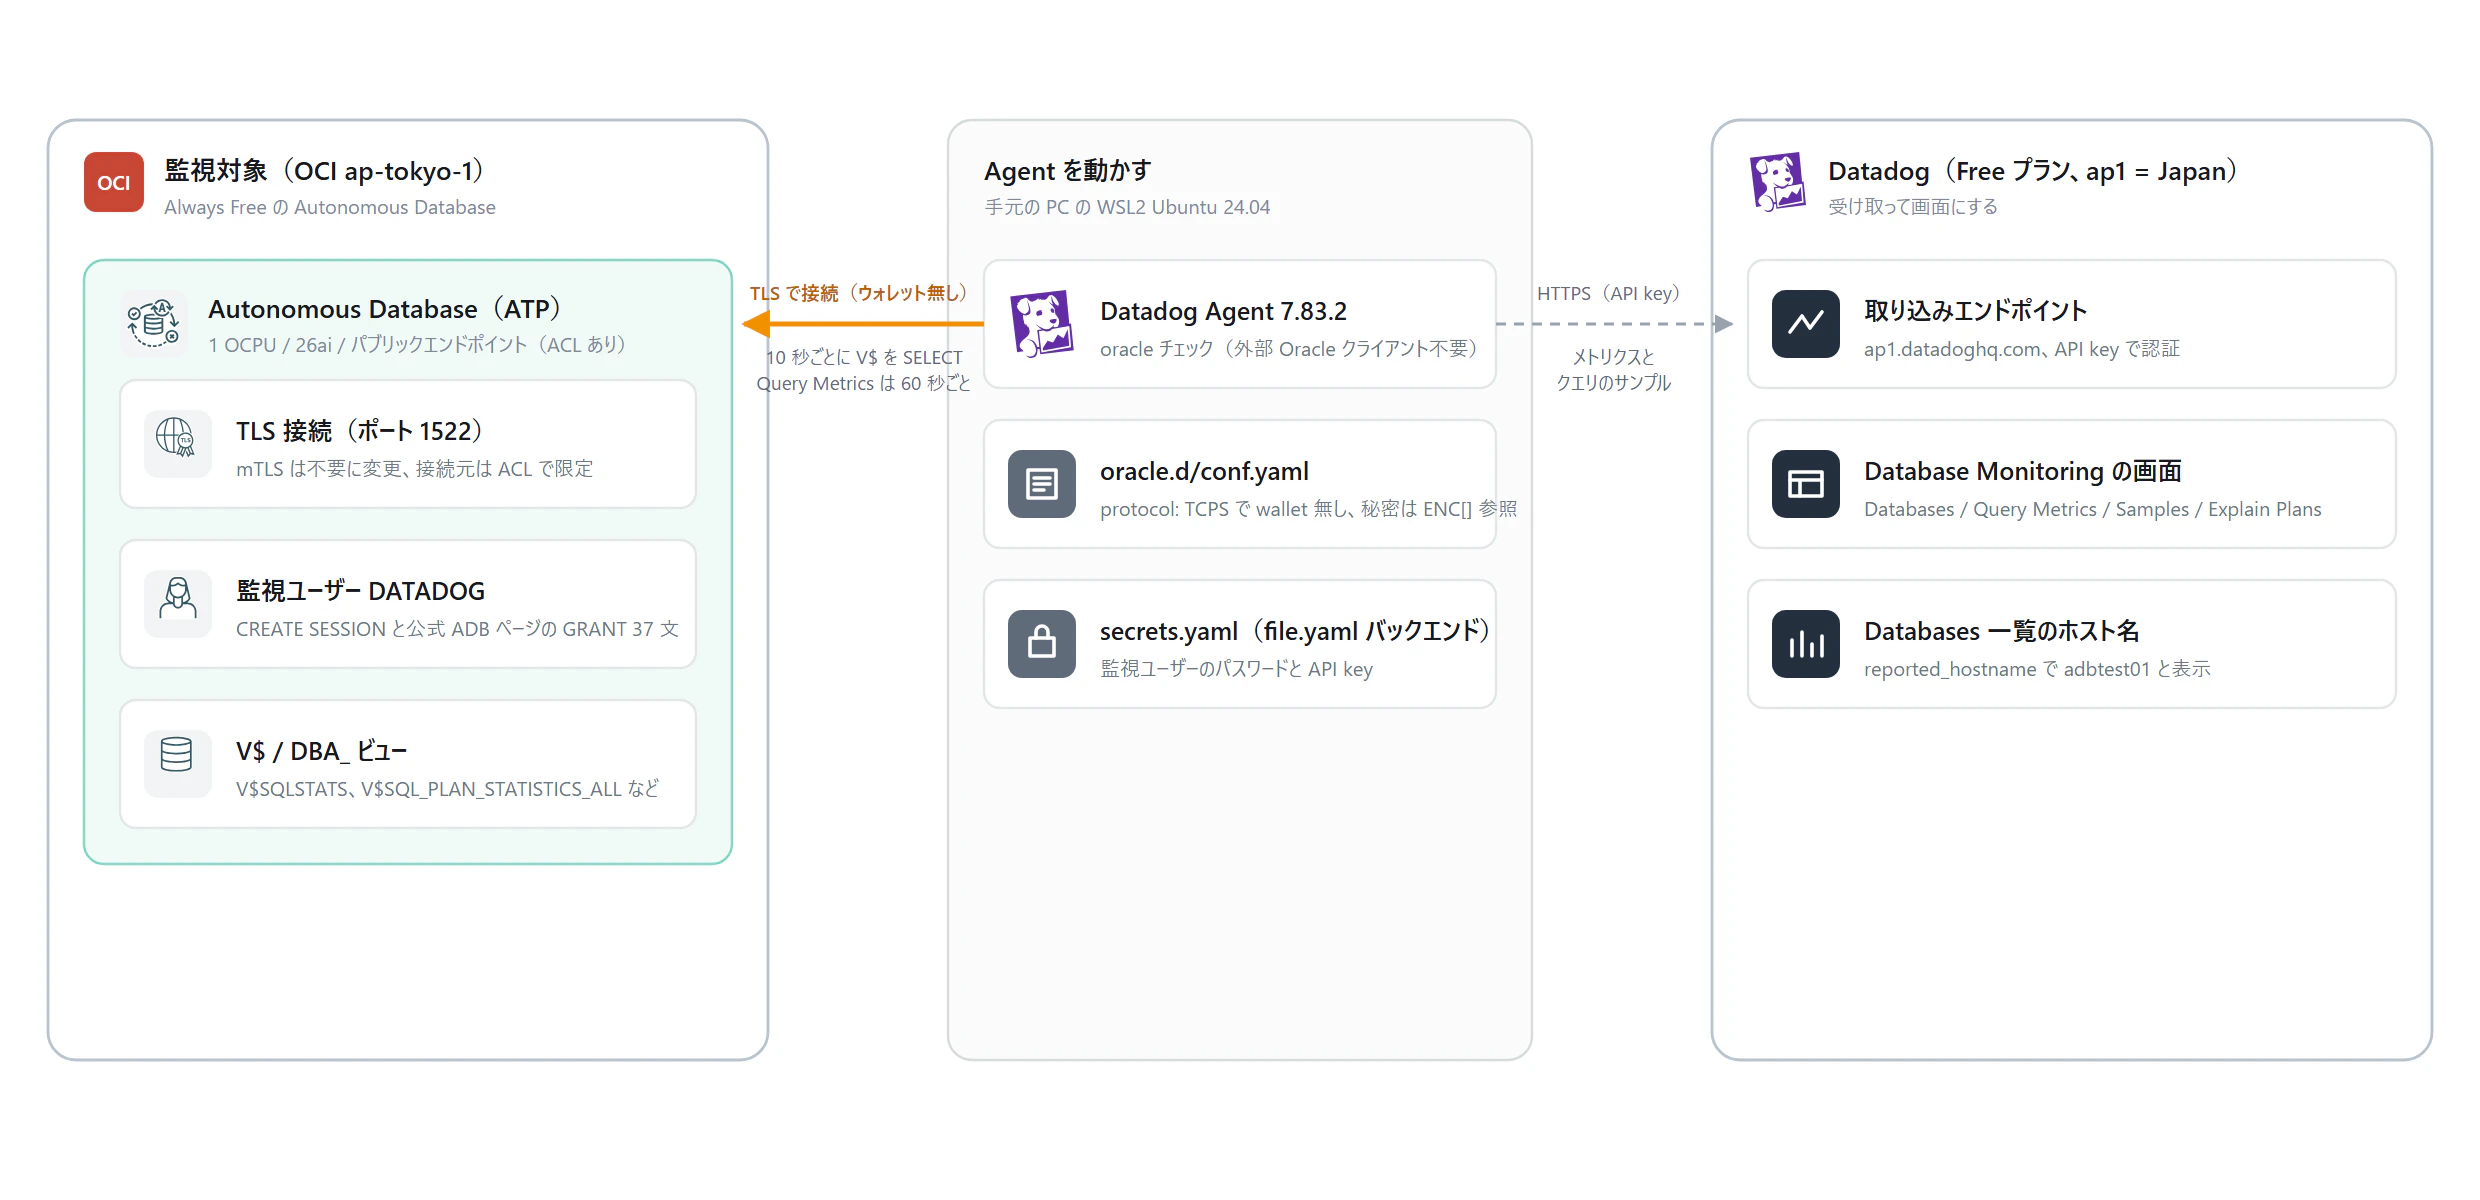
Task: Click the クエリのサンプル label
Action: (1613, 383)
